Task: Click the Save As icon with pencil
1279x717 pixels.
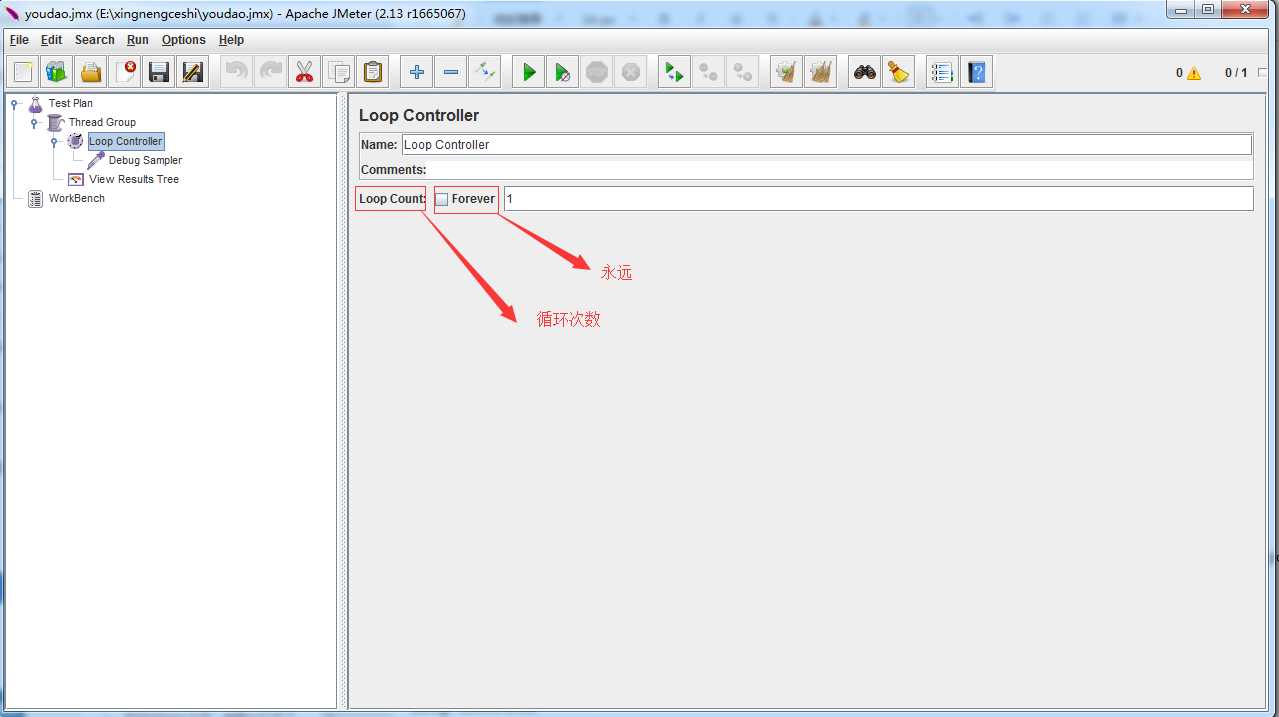Action: [193, 72]
